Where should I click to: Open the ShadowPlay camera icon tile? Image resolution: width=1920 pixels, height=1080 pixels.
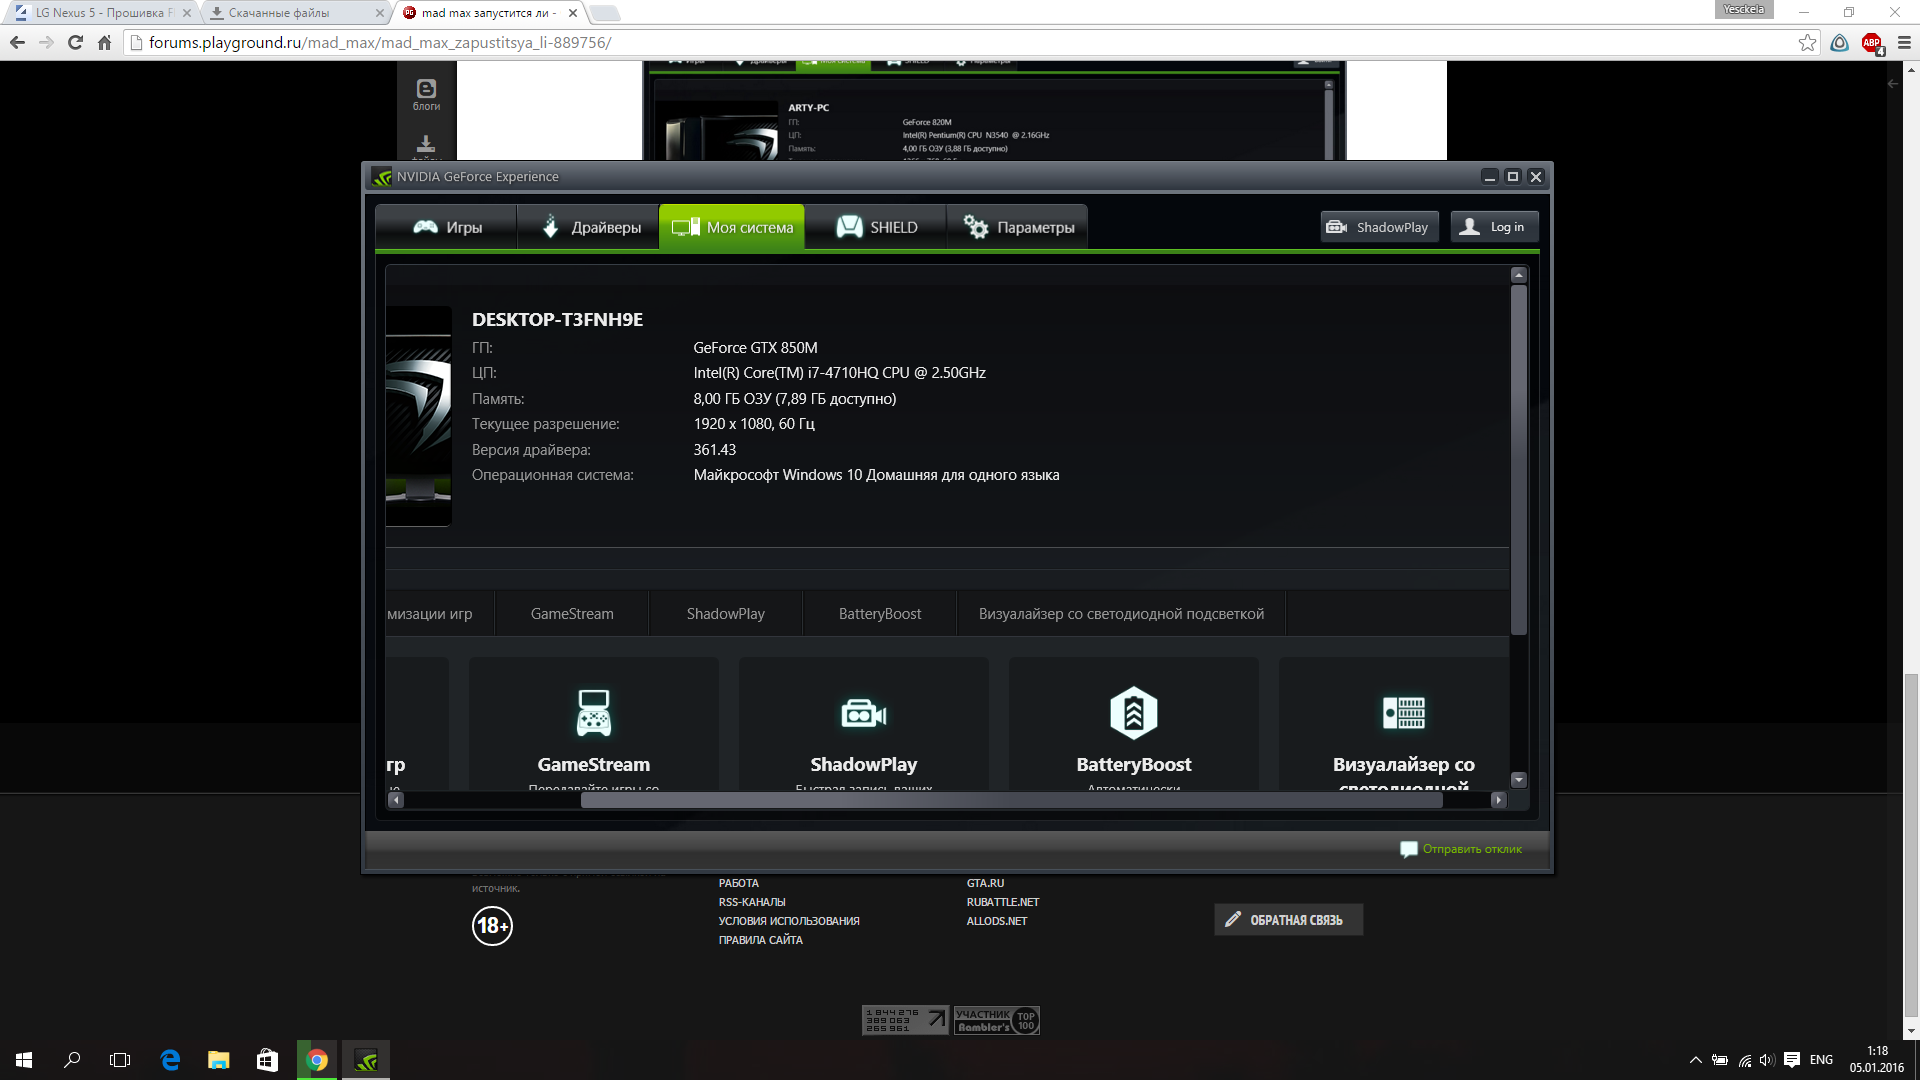point(863,714)
